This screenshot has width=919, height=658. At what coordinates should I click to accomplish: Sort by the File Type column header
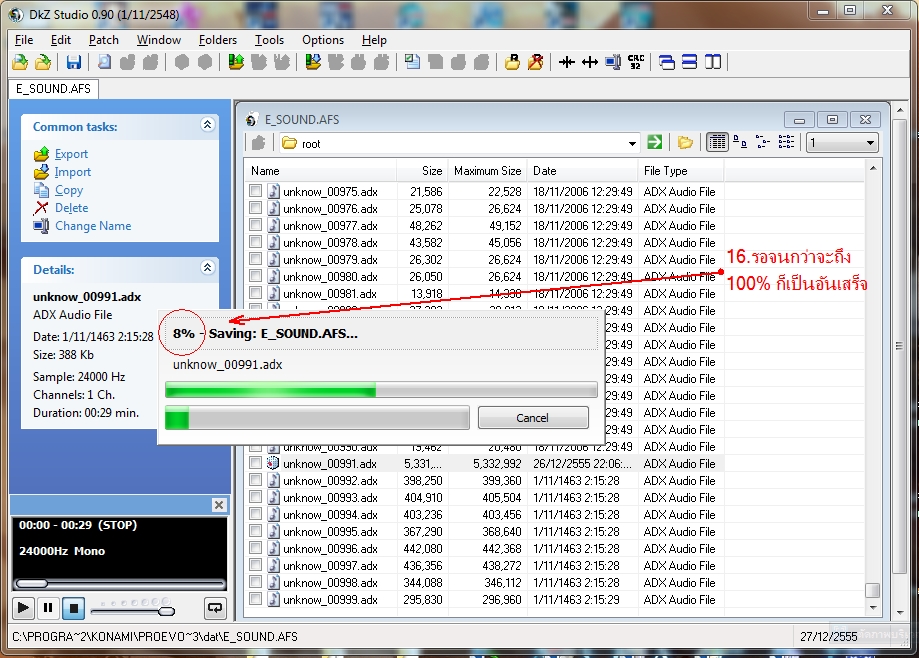pos(680,171)
